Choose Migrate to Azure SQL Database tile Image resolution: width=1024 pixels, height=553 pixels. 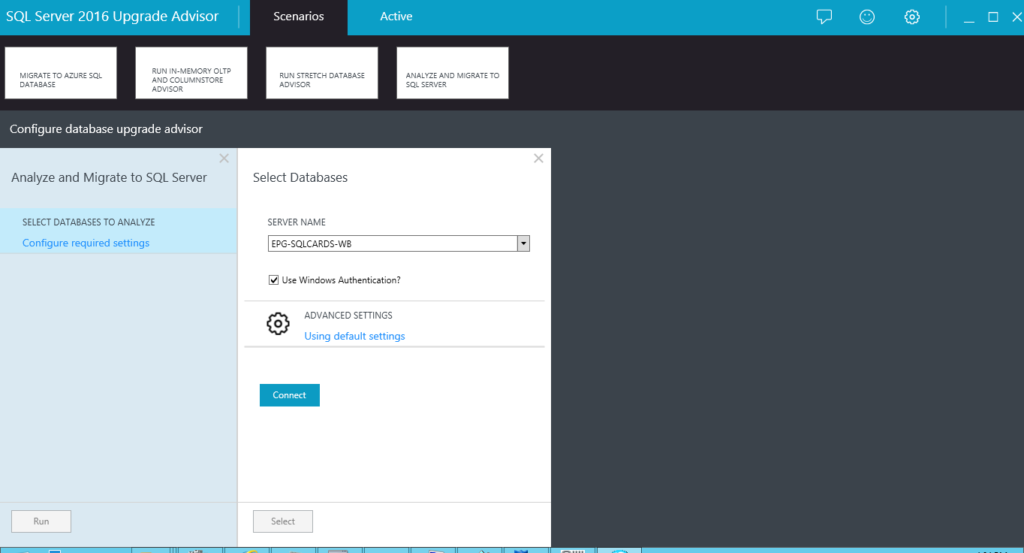point(61,73)
